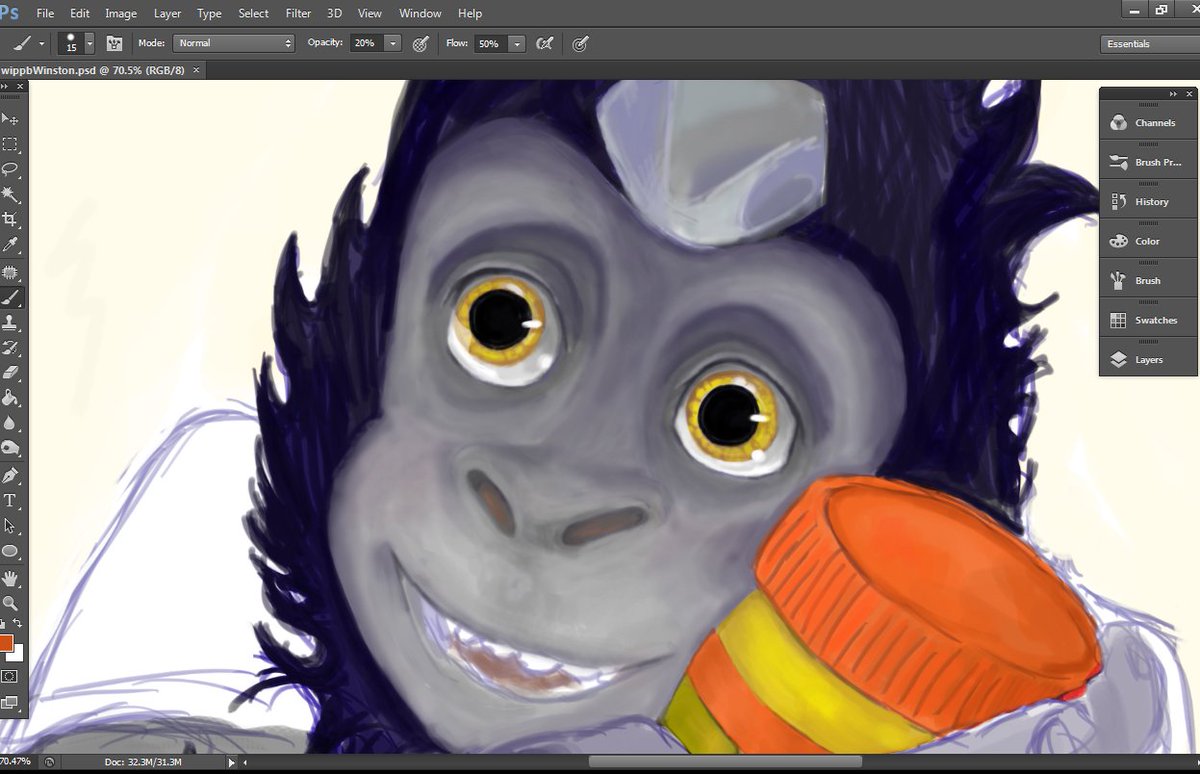Toggle Quick Mask mode
This screenshot has width=1200, height=774.
pyautogui.click(x=10, y=677)
